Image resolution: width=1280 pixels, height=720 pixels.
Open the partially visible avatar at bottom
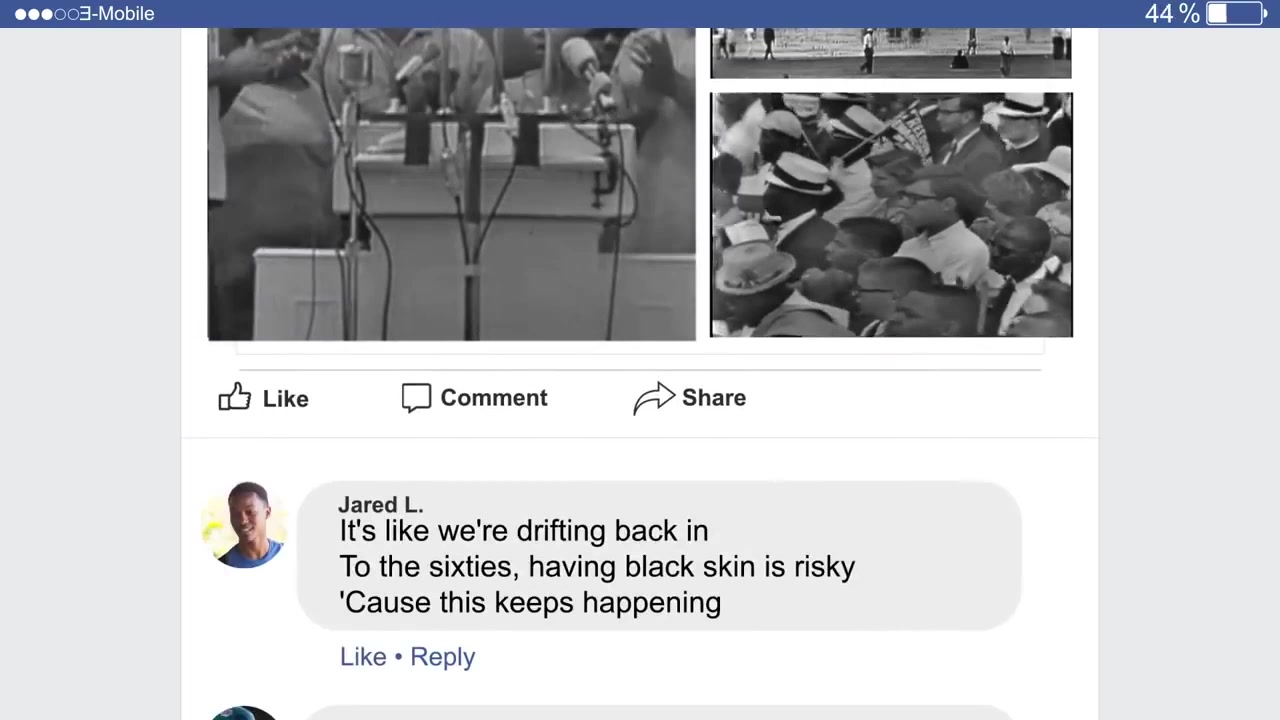point(244,713)
